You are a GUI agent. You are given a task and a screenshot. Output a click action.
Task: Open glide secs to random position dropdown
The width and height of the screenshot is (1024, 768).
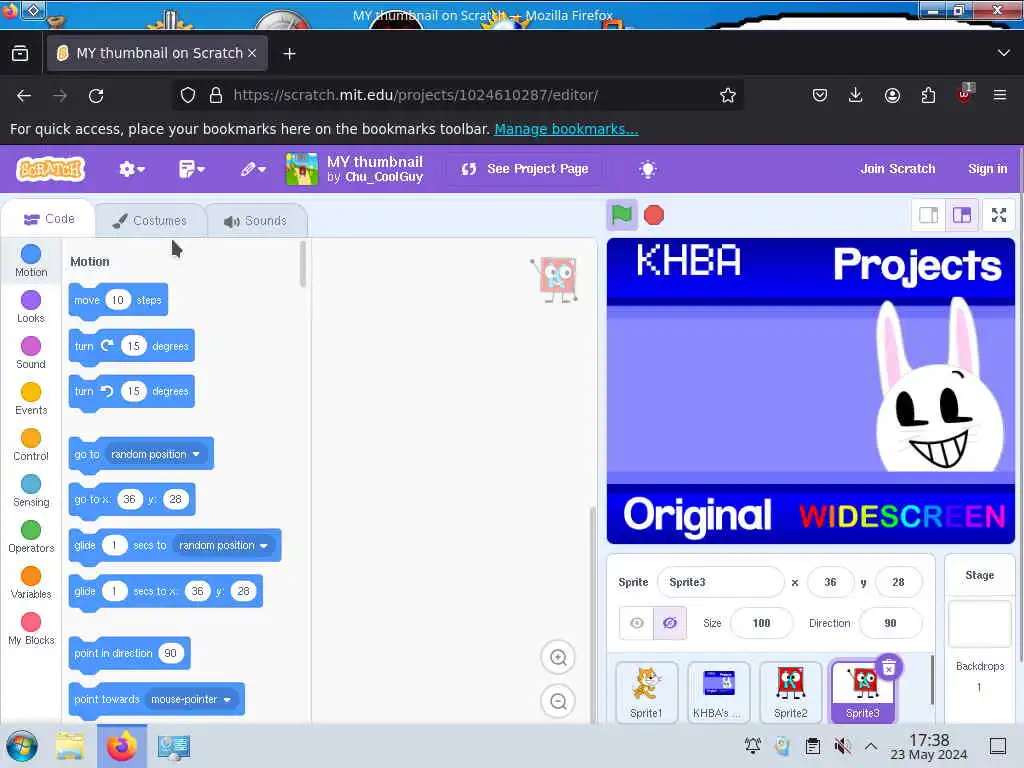coord(223,545)
